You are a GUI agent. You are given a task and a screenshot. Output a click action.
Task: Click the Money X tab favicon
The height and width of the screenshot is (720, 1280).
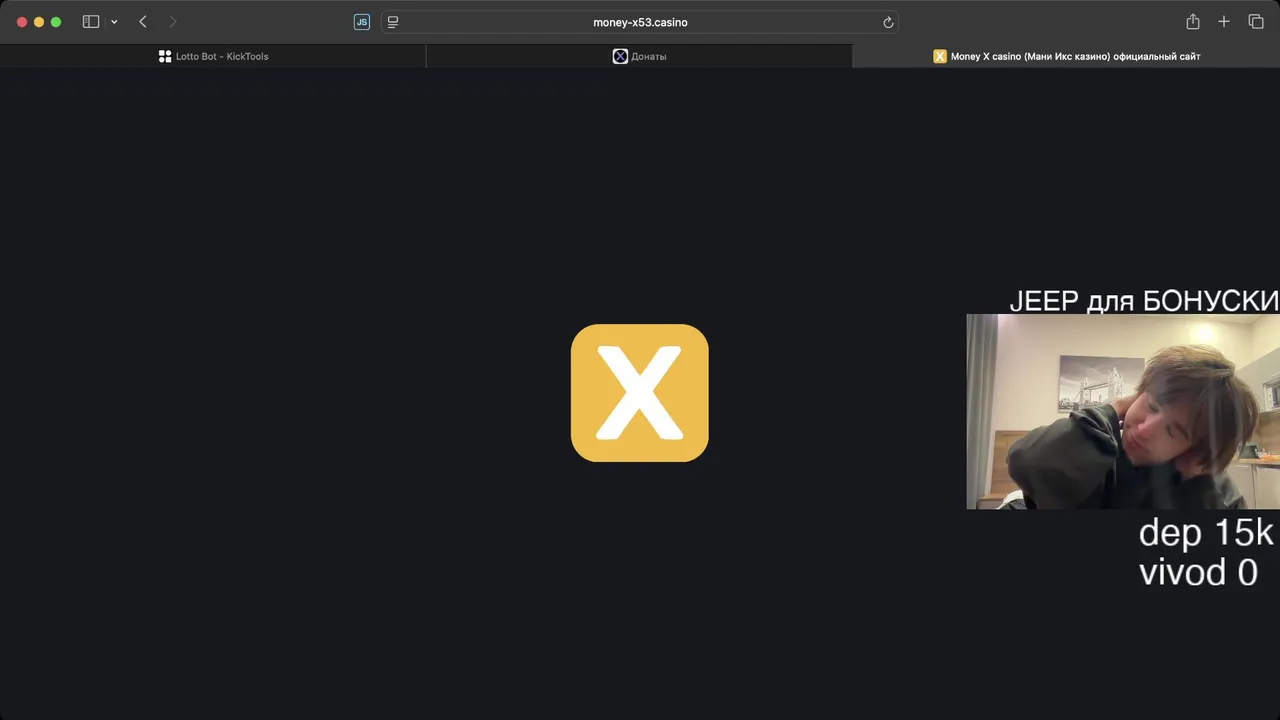pos(940,56)
